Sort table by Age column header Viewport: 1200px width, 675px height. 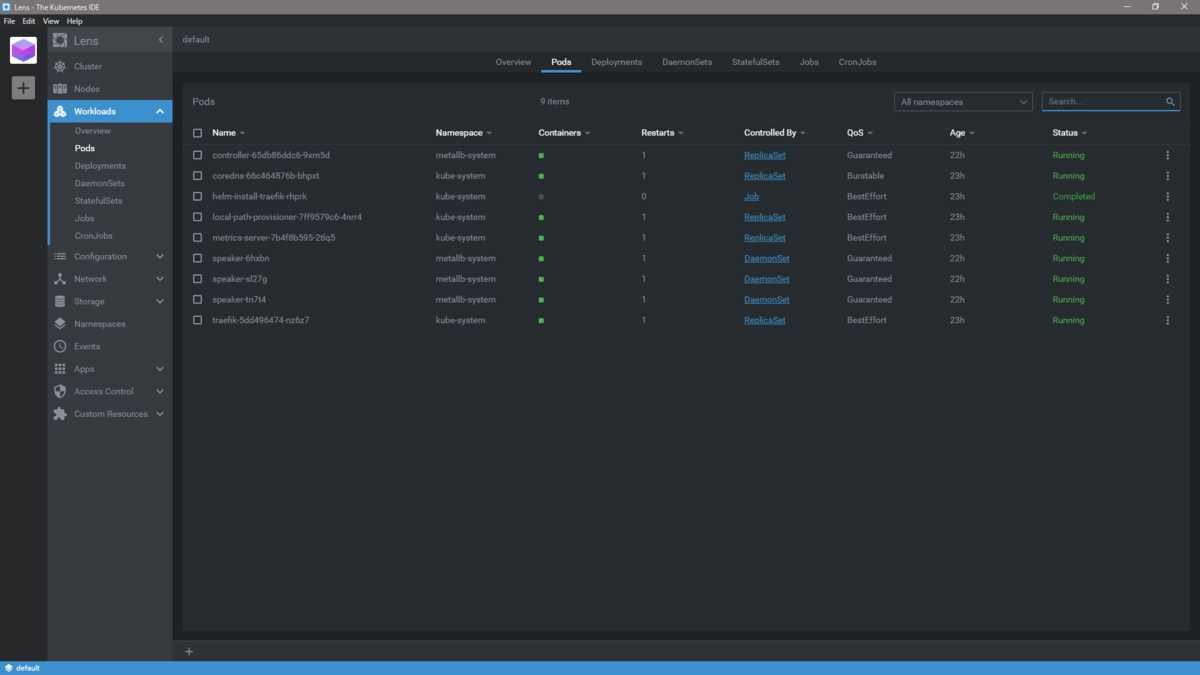click(x=962, y=133)
